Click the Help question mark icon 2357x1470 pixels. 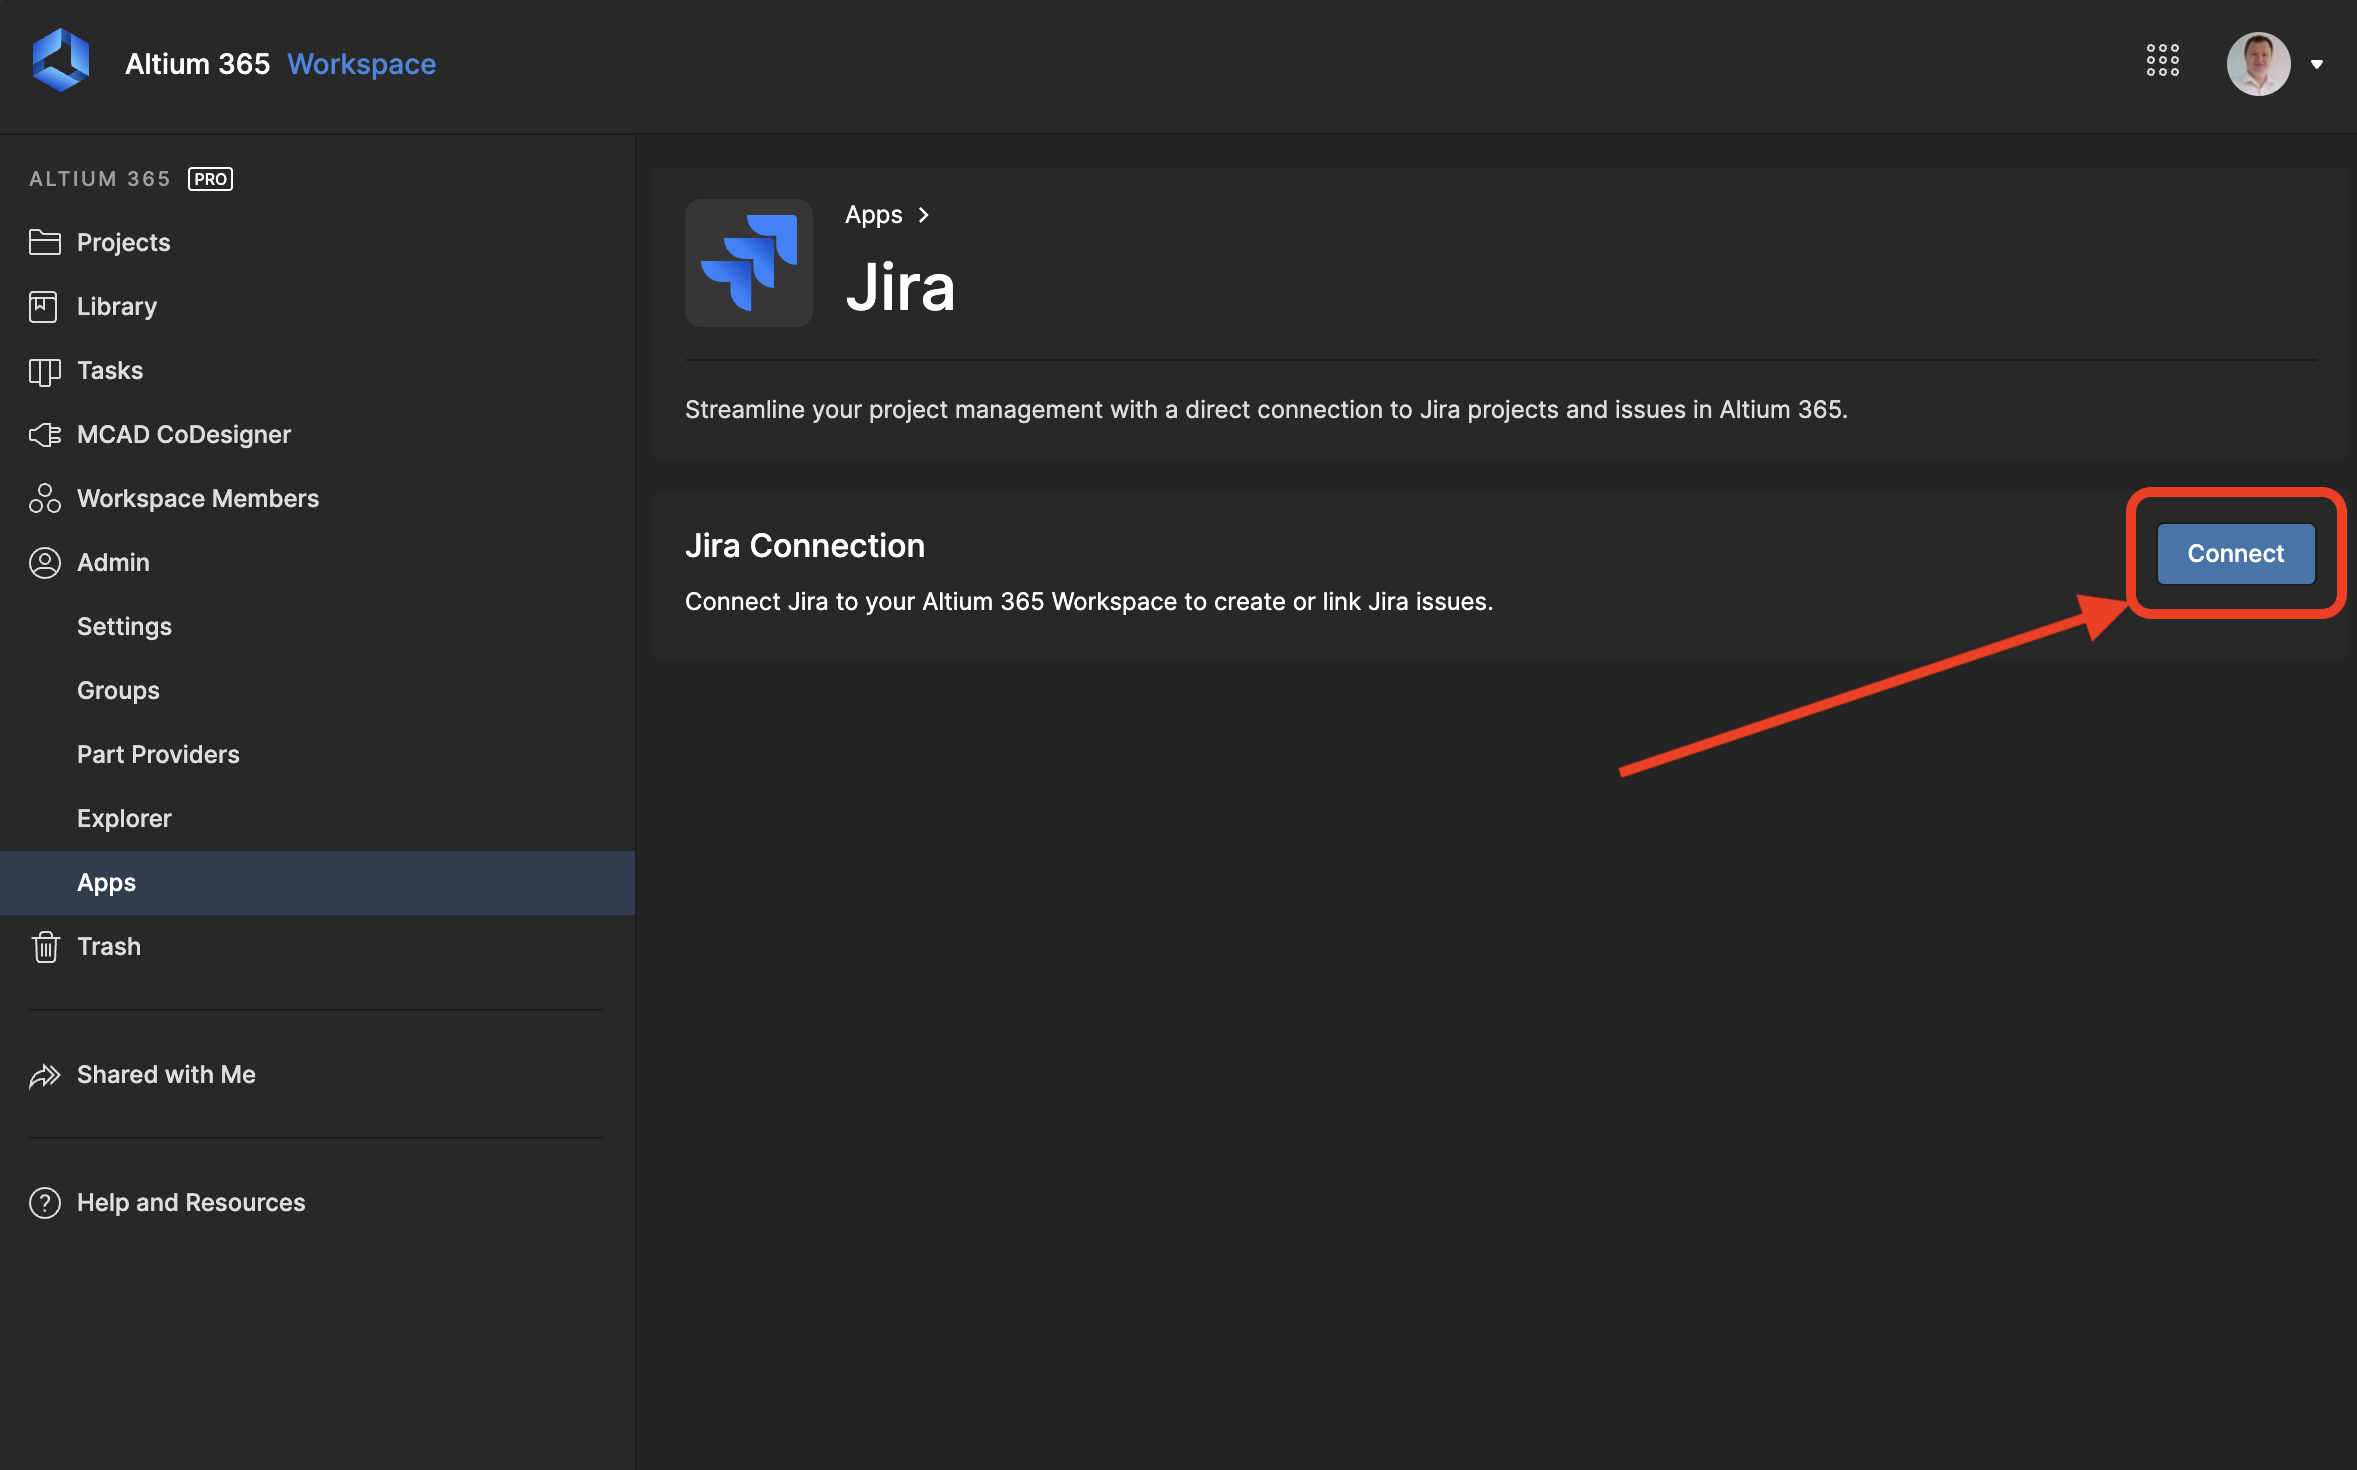click(x=45, y=1202)
